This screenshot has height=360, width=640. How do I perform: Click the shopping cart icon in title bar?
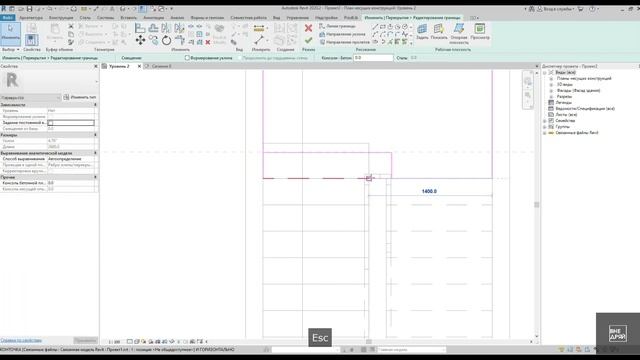point(580,9)
